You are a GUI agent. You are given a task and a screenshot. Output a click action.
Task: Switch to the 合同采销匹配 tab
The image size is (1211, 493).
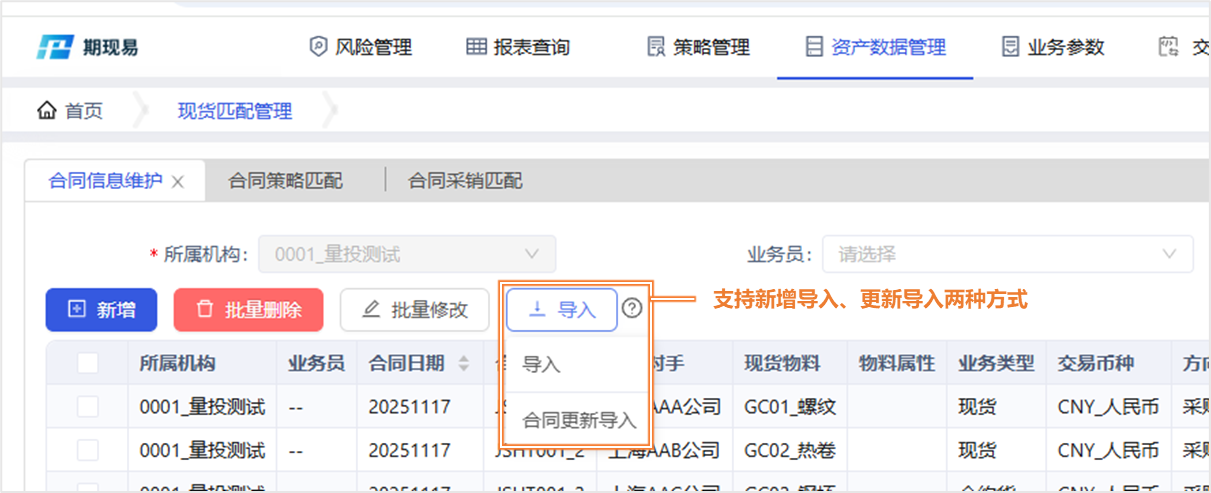tap(465, 181)
